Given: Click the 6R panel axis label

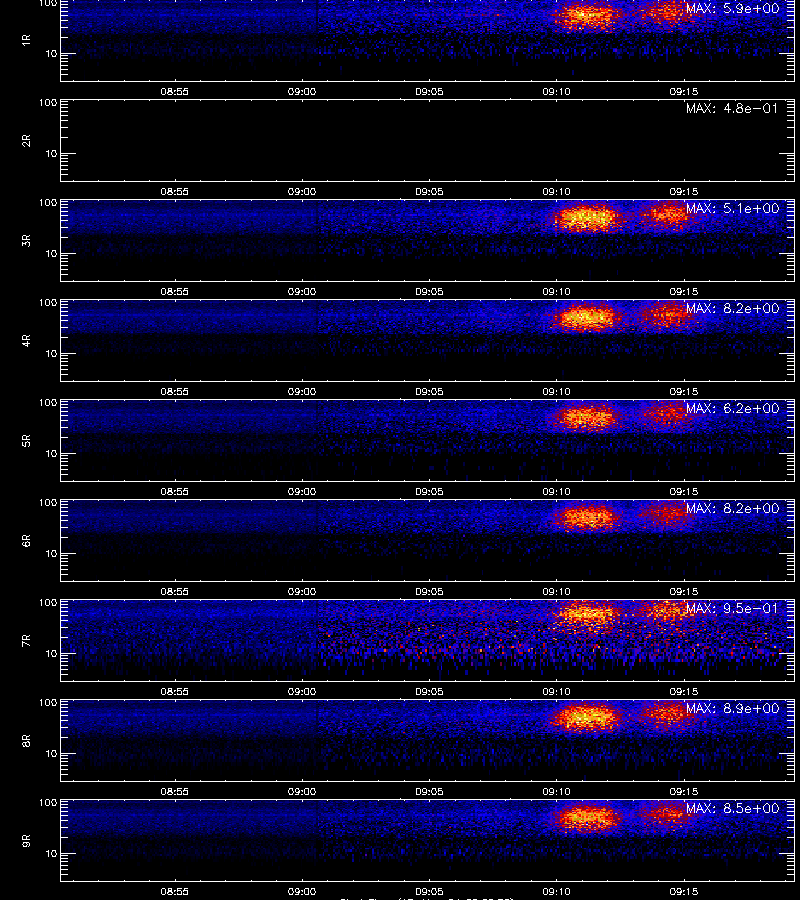Looking at the screenshot, I should pyautogui.click(x=26, y=540).
